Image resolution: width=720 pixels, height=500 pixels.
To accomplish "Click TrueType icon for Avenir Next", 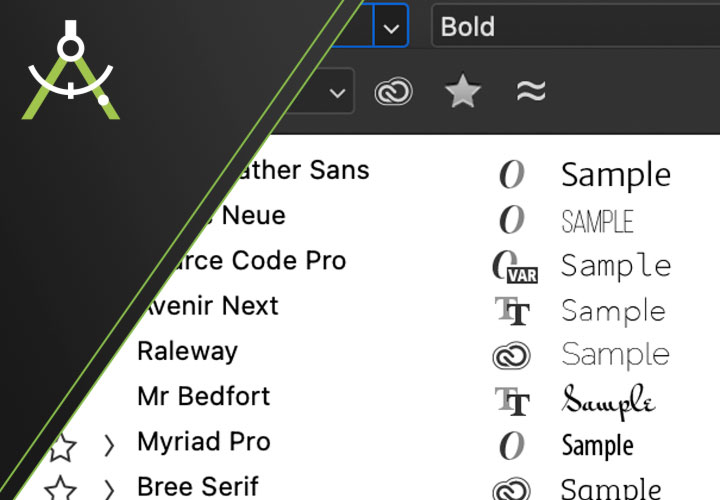I will tap(512, 311).
